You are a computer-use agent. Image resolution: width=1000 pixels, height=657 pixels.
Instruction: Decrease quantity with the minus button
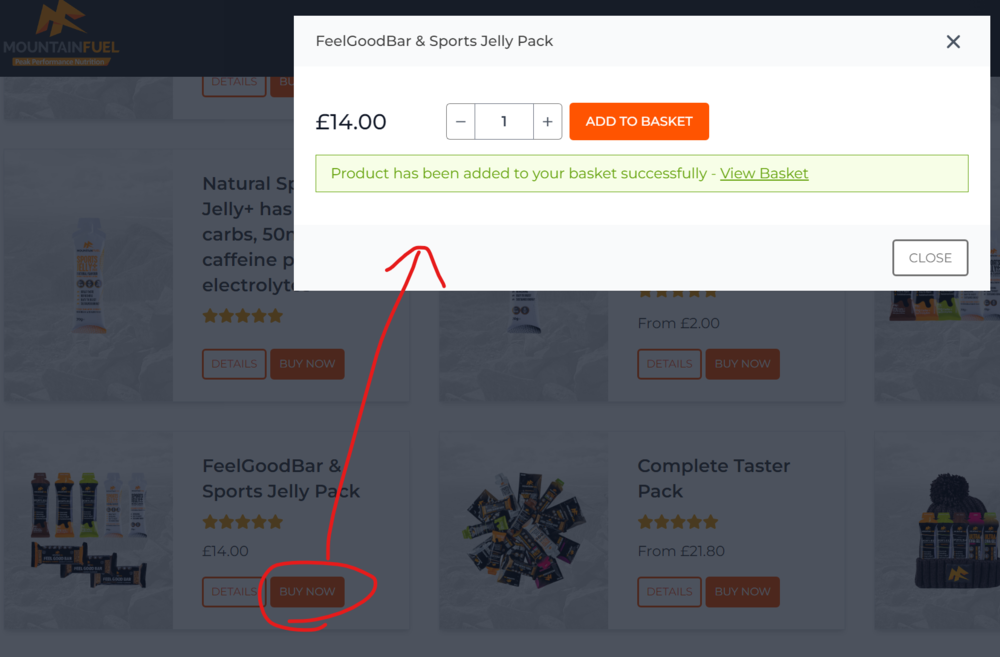pos(460,121)
